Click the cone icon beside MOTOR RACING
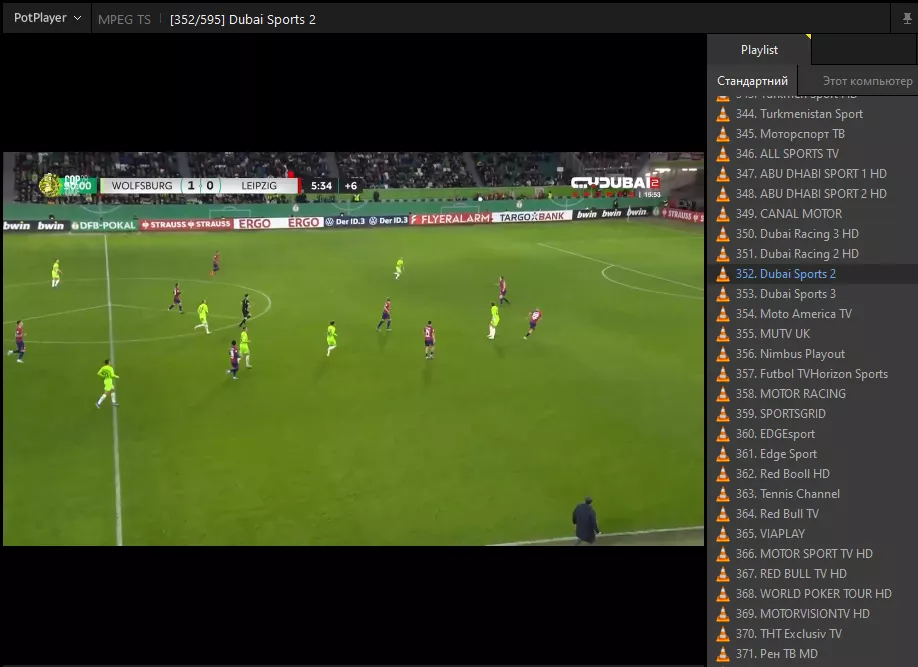This screenshot has height=667, width=918. 723,394
